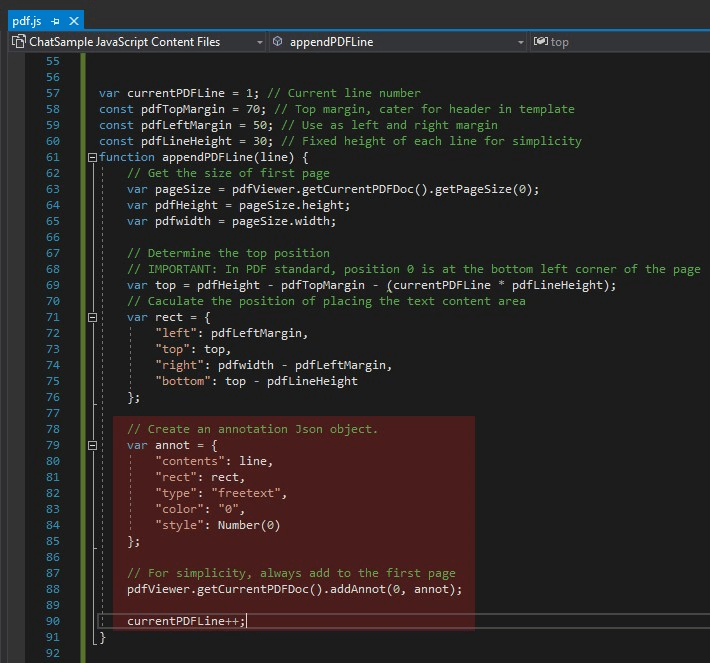710x663 pixels.
Task: Click the "contents" key on line 80
Action: (190, 461)
